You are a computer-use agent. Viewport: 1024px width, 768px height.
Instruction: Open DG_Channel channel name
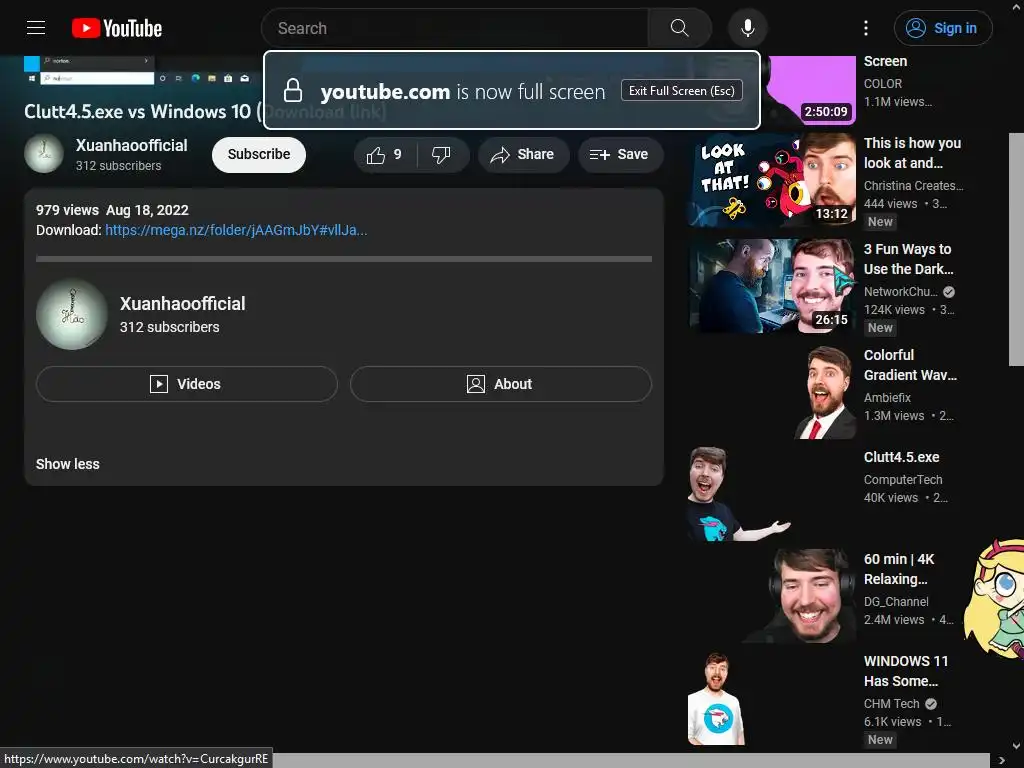896,602
